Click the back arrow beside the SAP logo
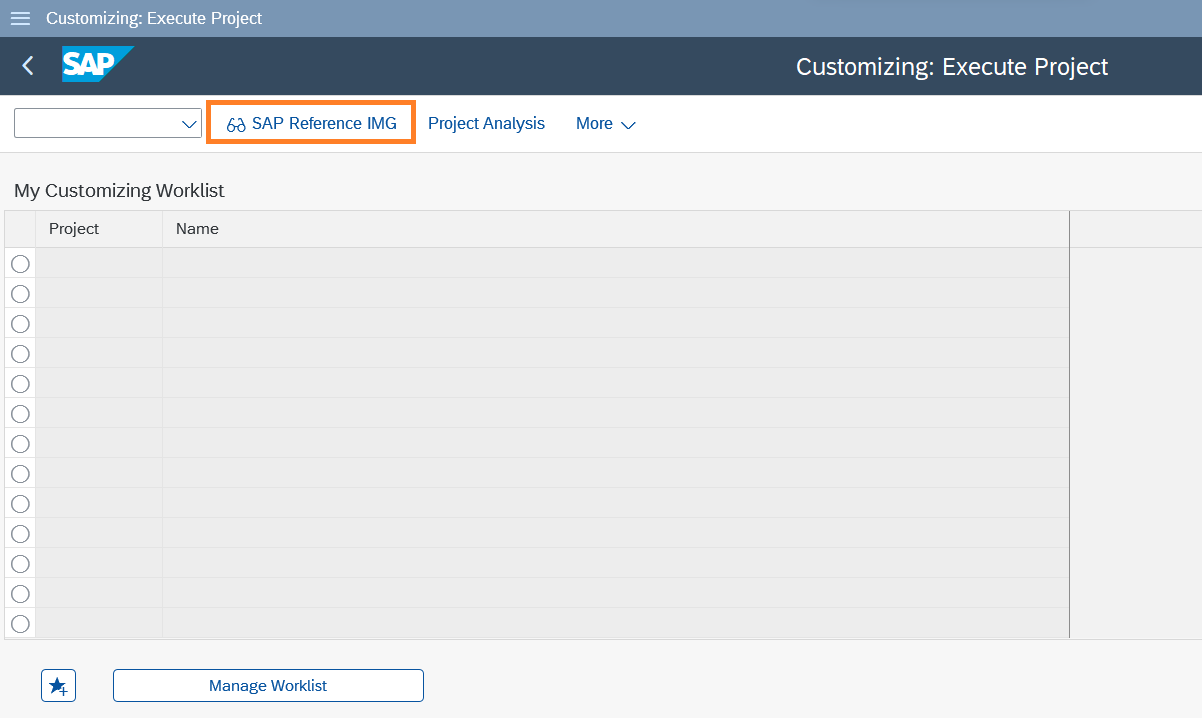Screen dimensions: 1202x718 tap(28, 66)
